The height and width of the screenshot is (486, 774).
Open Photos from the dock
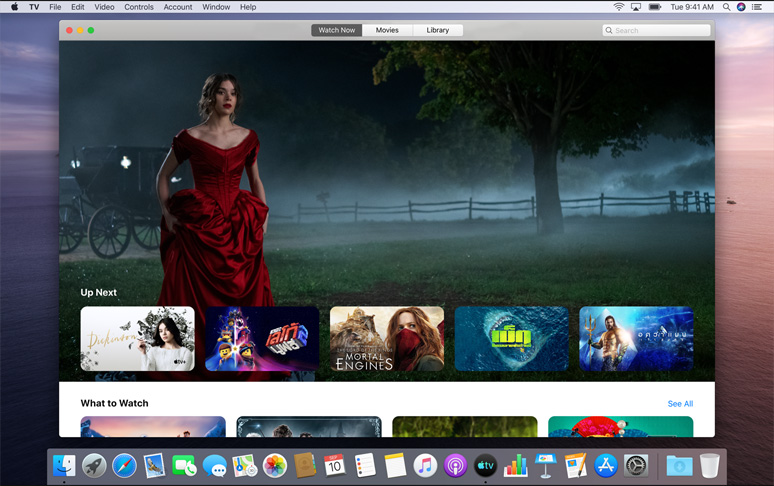(275, 466)
